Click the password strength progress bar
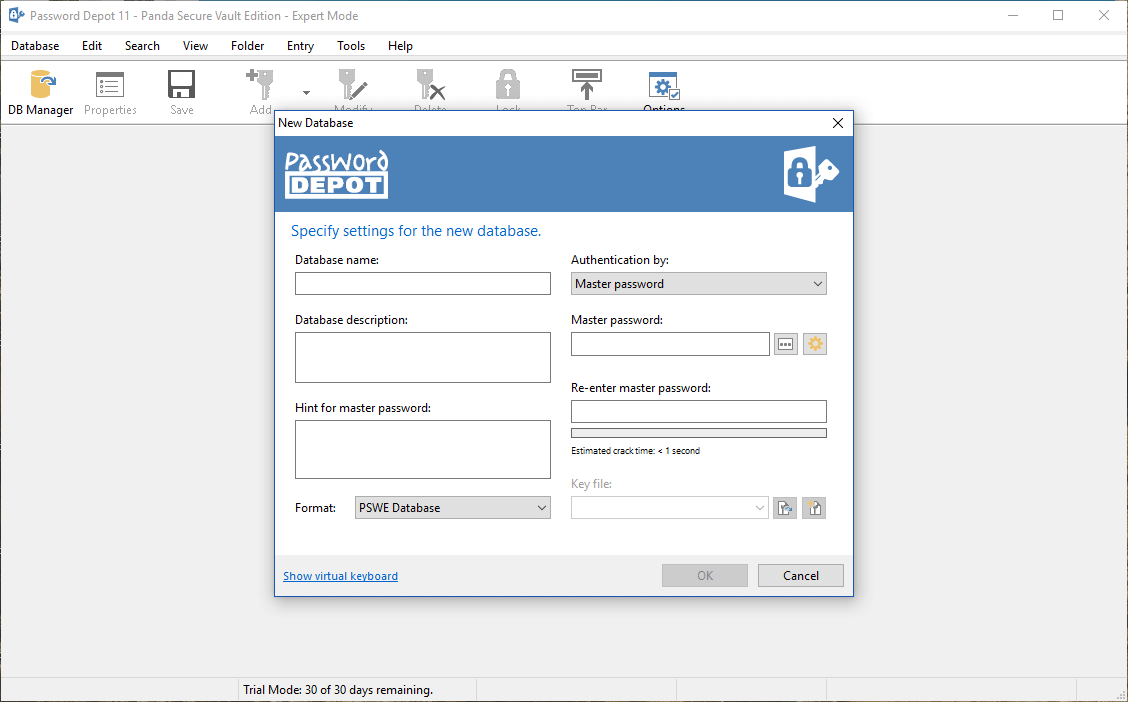 click(699, 433)
